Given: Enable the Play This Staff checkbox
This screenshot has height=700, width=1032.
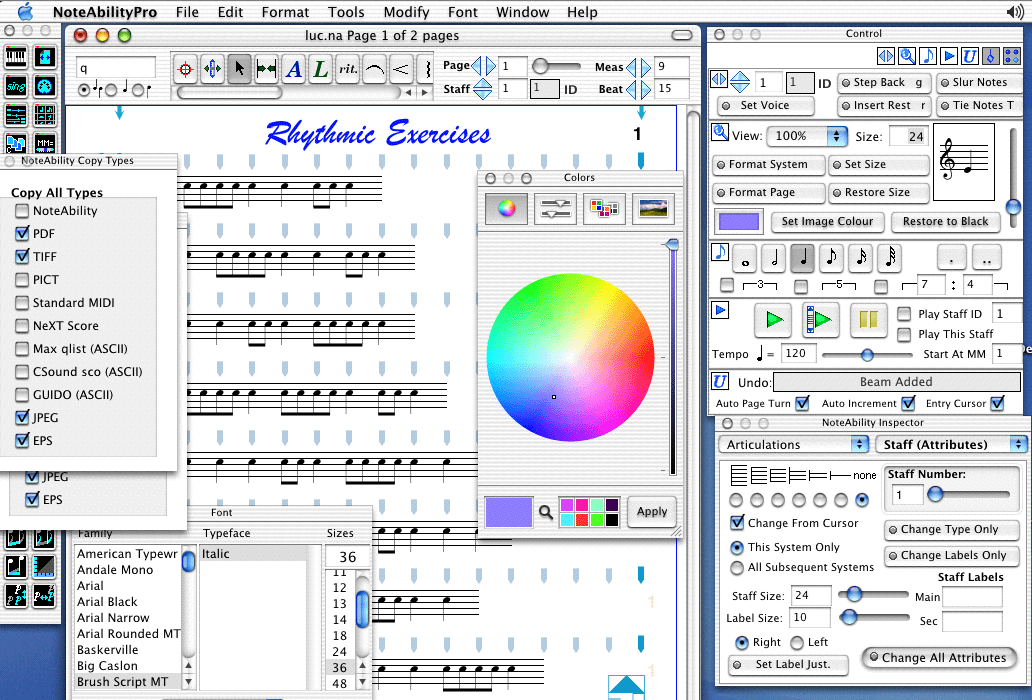Looking at the screenshot, I should point(904,334).
